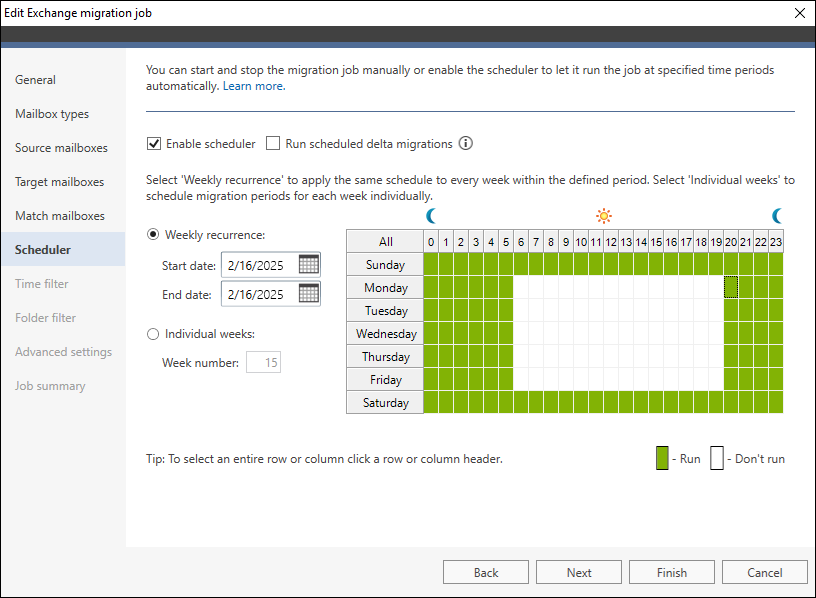
Task: Uncheck the Enable scheduler checkbox
Action: coord(154,144)
